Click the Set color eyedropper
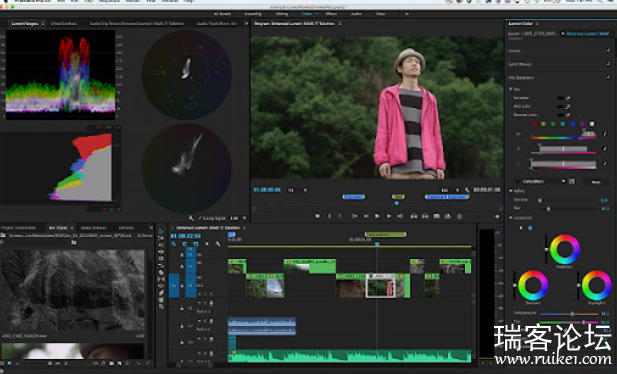Viewport: 617px width, 374px height. 568,98
